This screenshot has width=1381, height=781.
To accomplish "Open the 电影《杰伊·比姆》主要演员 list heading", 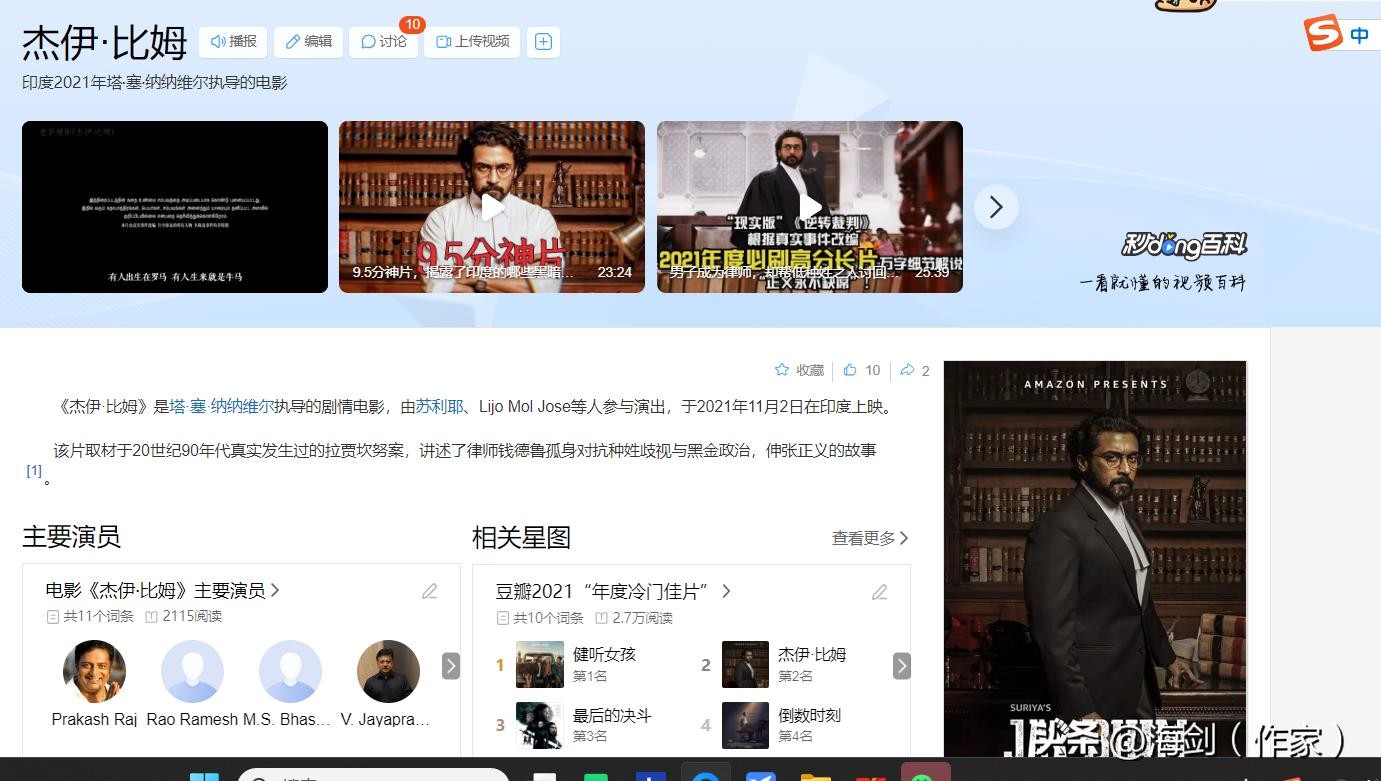I will 162,591.
